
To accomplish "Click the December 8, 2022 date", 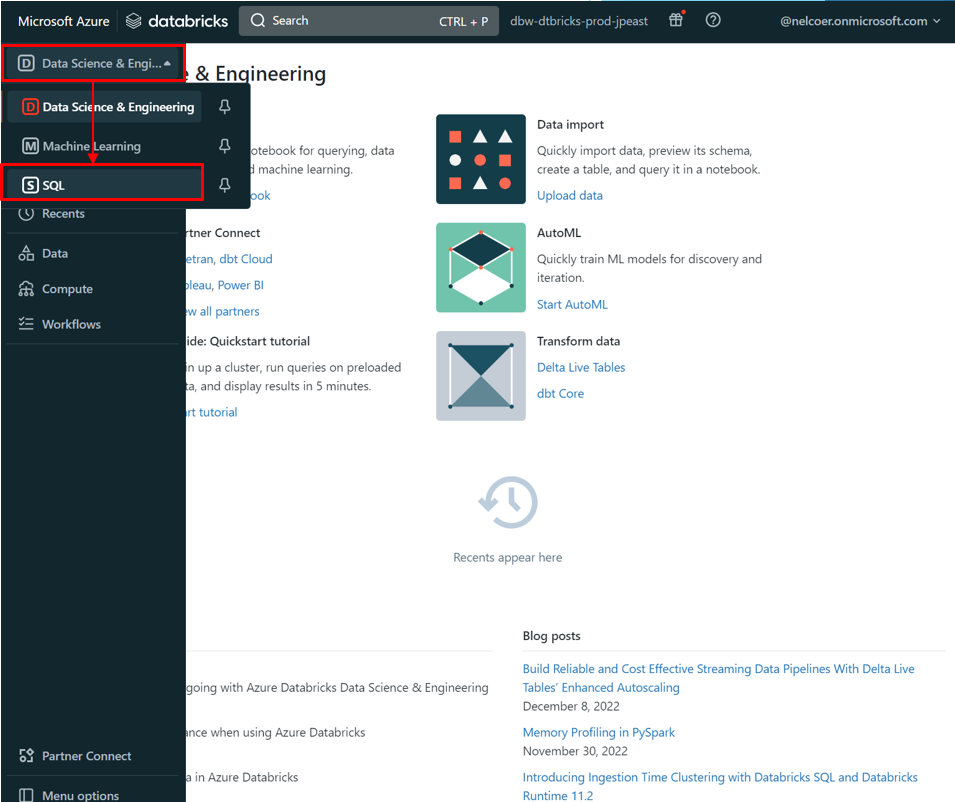I will tap(571, 706).
